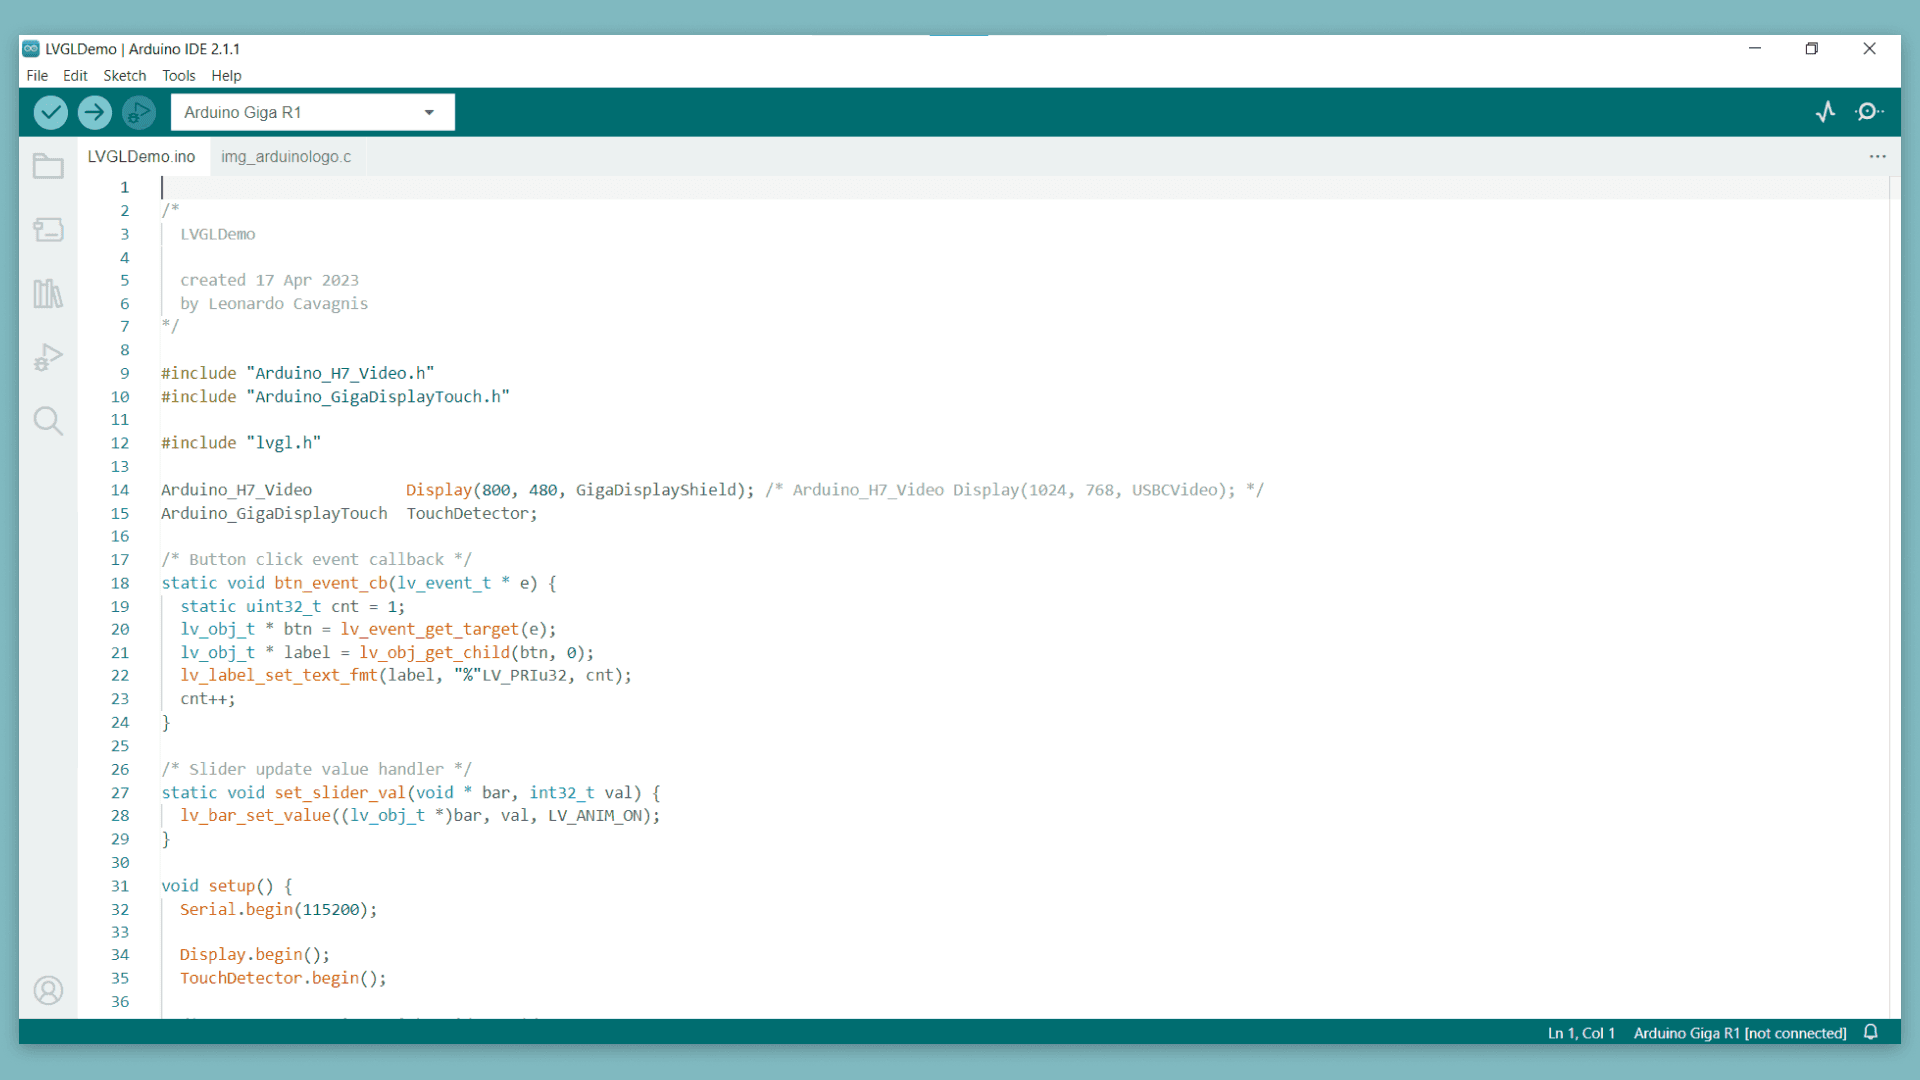Open the Library Manager sidebar icon
Screen dimensions: 1920x1080
48,293
